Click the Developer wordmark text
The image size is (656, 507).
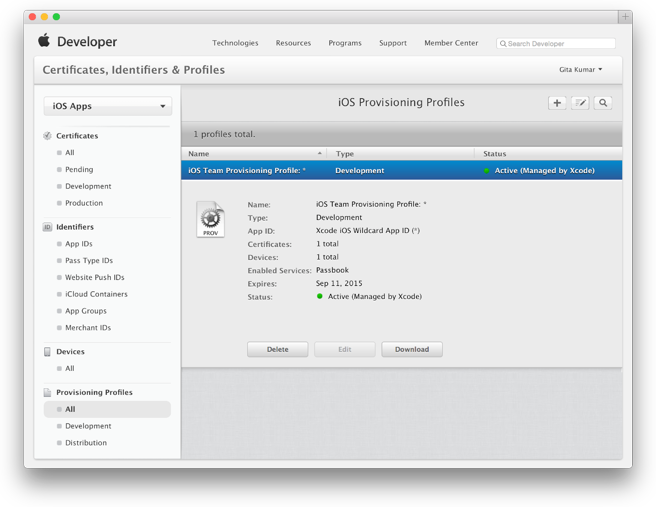click(x=87, y=42)
